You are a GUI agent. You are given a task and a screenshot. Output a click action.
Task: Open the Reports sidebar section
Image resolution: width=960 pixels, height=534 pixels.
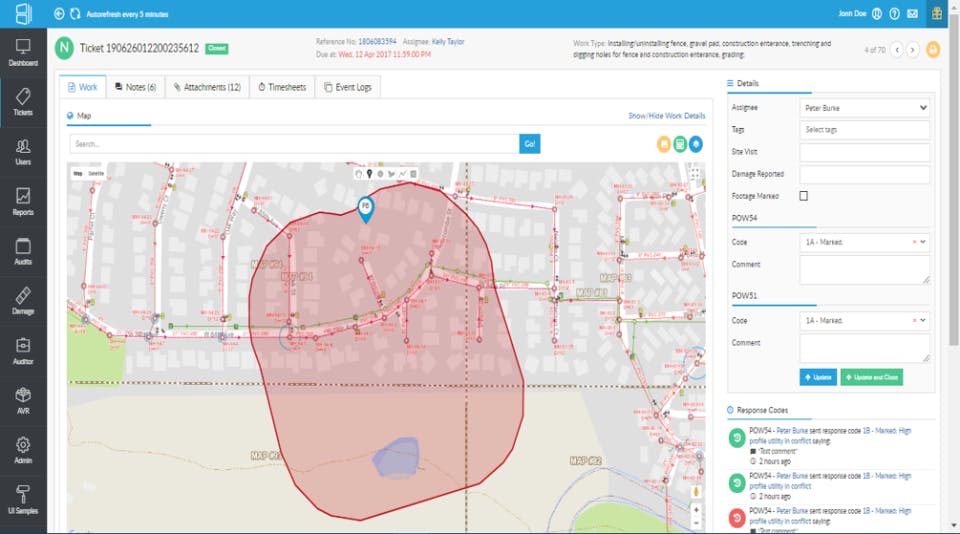[23, 202]
